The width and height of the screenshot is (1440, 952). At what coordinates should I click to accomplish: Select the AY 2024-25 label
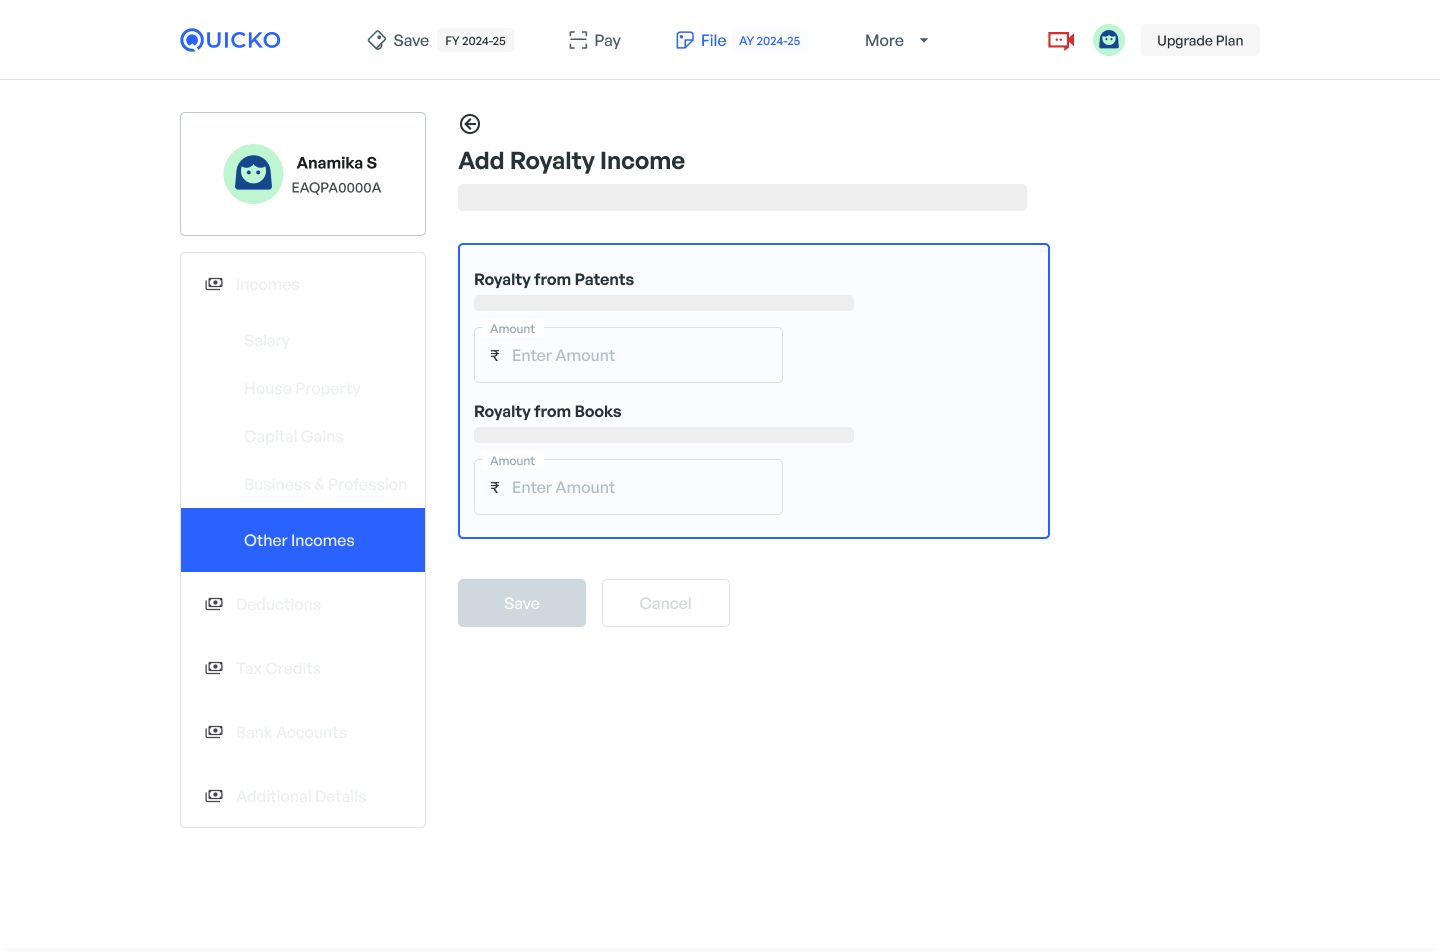pyautogui.click(x=769, y=41)
